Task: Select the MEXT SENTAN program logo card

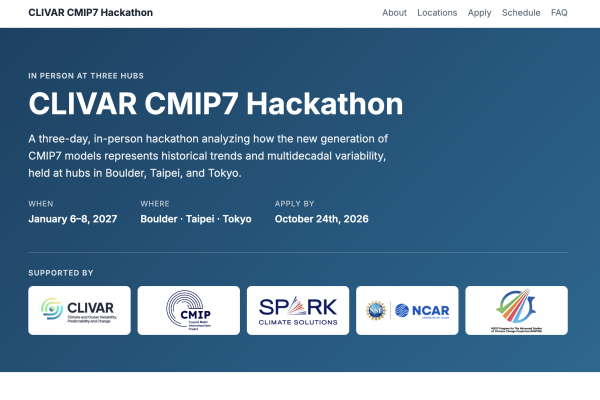Action: (x=516, y=310)
